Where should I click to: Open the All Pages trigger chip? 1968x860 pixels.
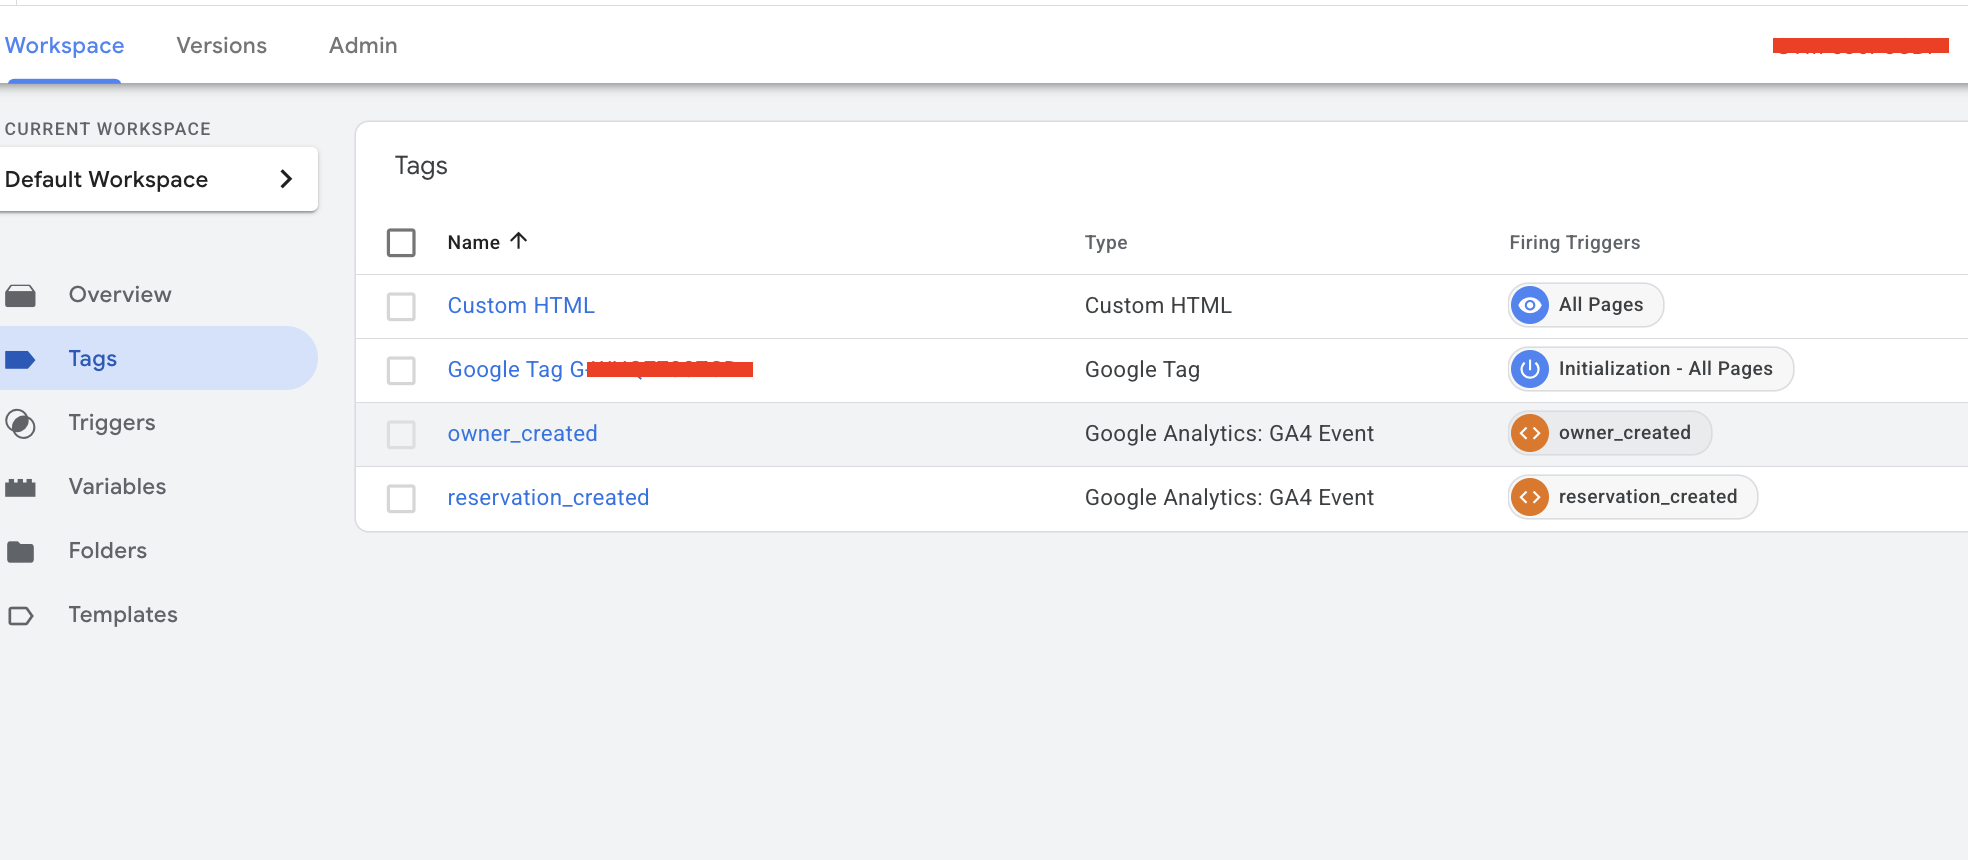pos(1586,305)
